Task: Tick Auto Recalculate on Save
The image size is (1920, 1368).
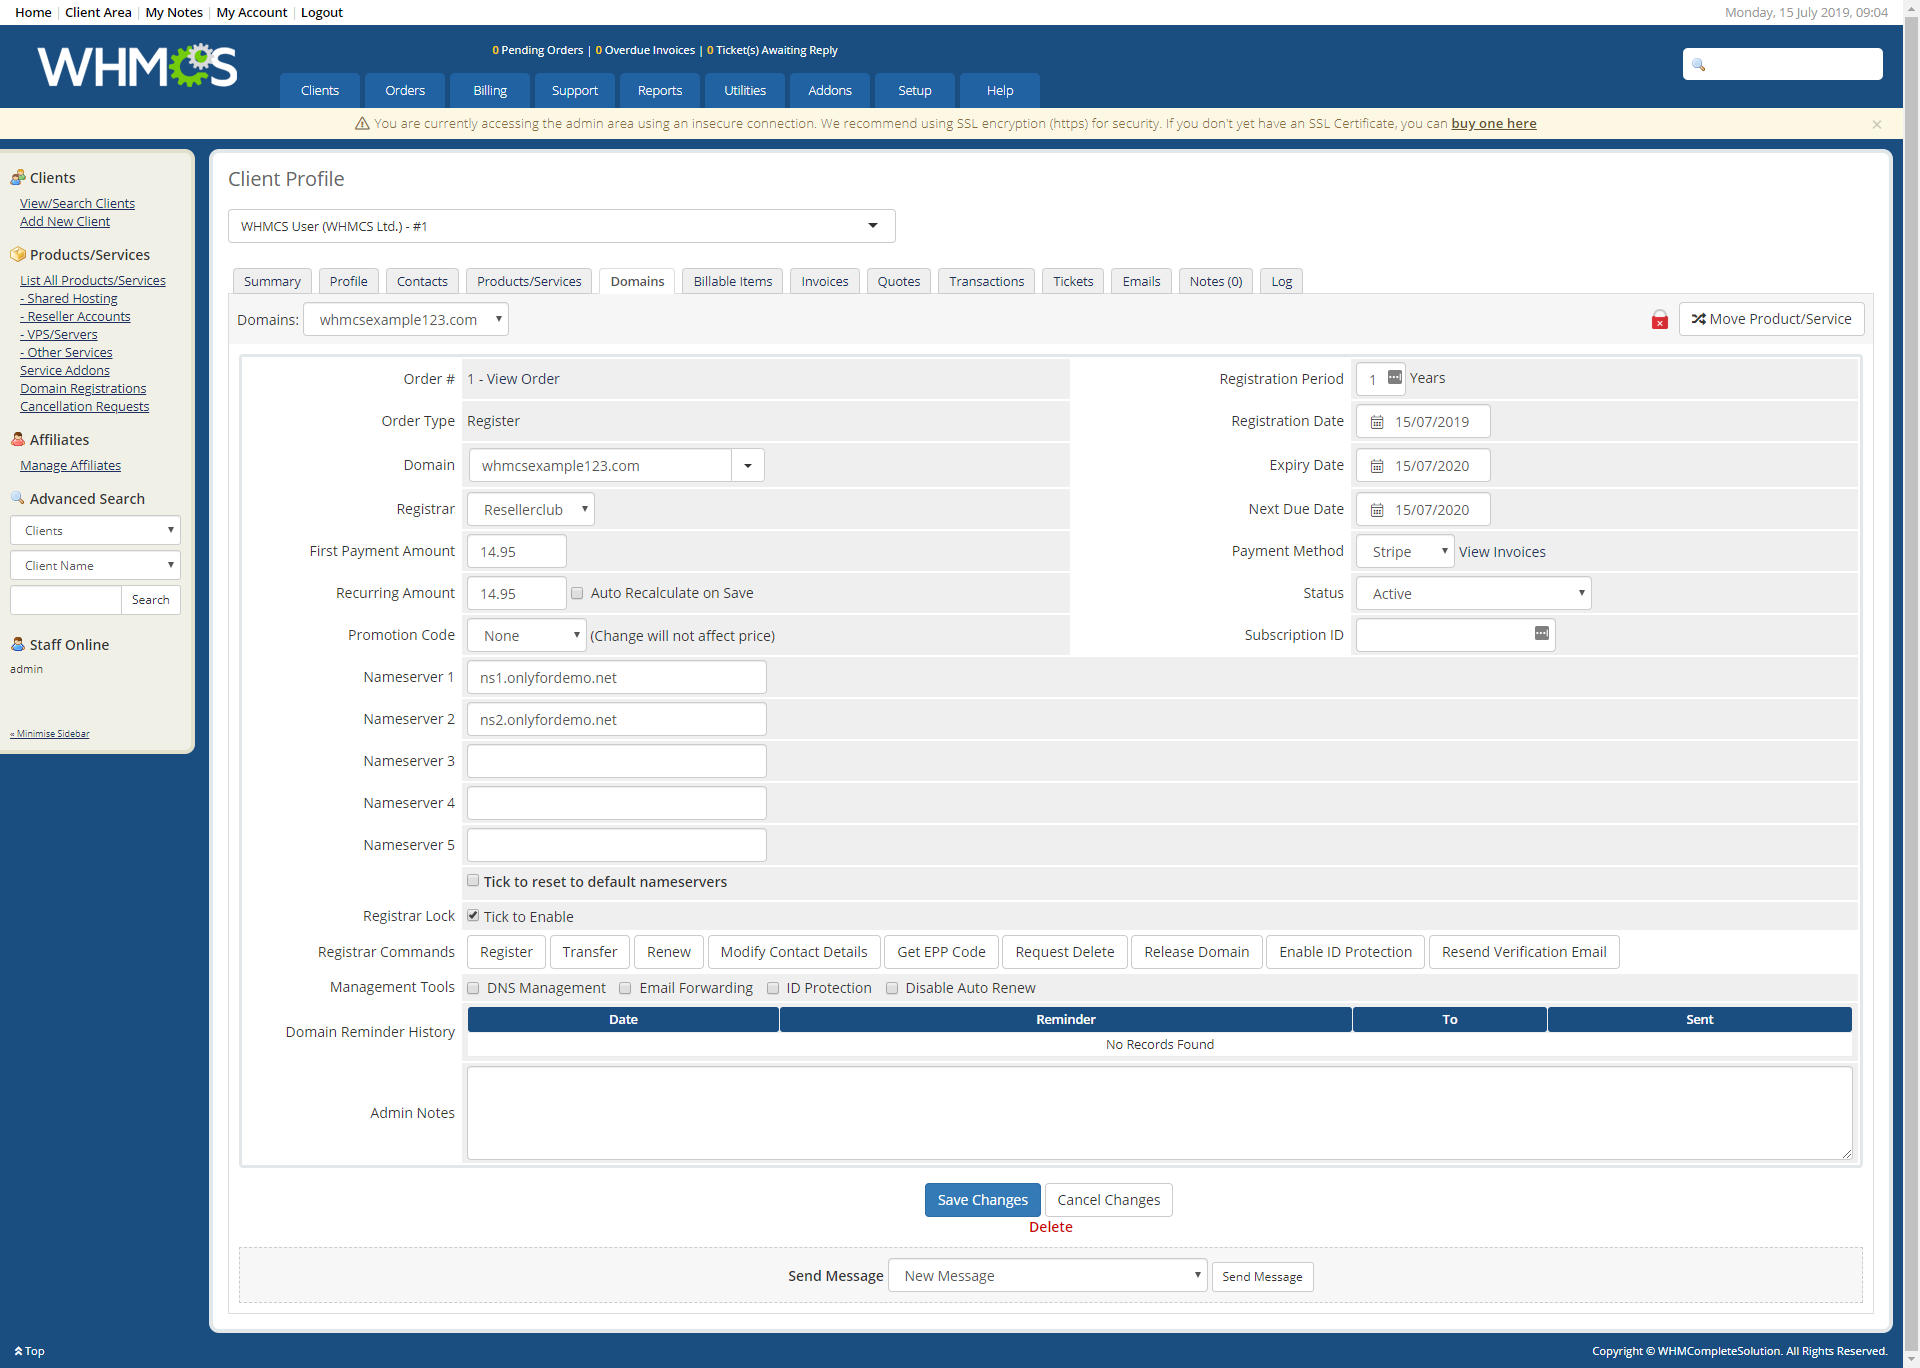Action: click(577, 593)
